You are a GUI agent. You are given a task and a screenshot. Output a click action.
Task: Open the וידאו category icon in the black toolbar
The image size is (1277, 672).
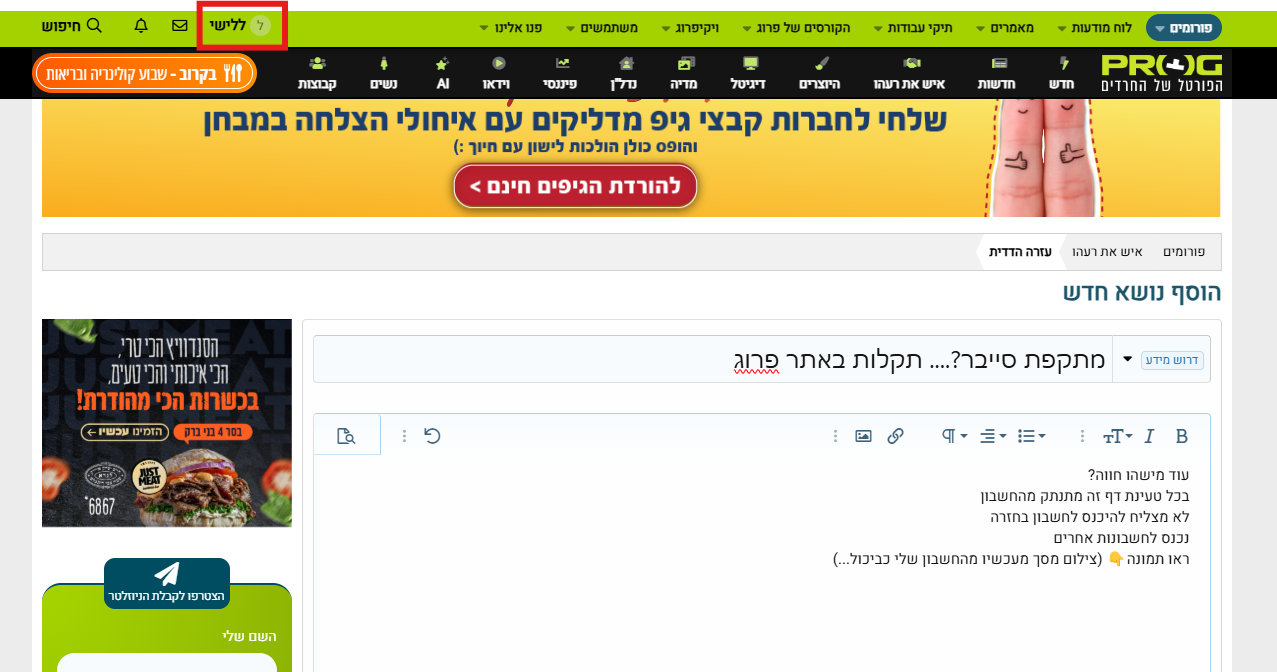tap(497, 73)
